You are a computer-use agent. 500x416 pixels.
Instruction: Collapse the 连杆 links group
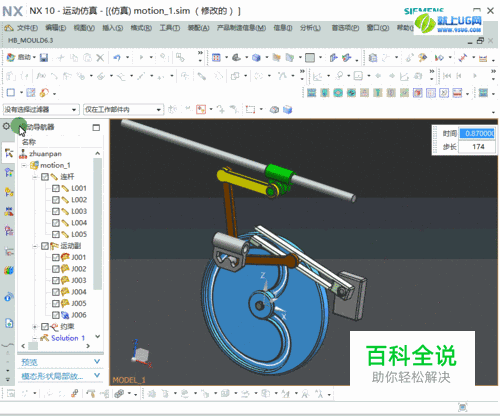point(35,177)
